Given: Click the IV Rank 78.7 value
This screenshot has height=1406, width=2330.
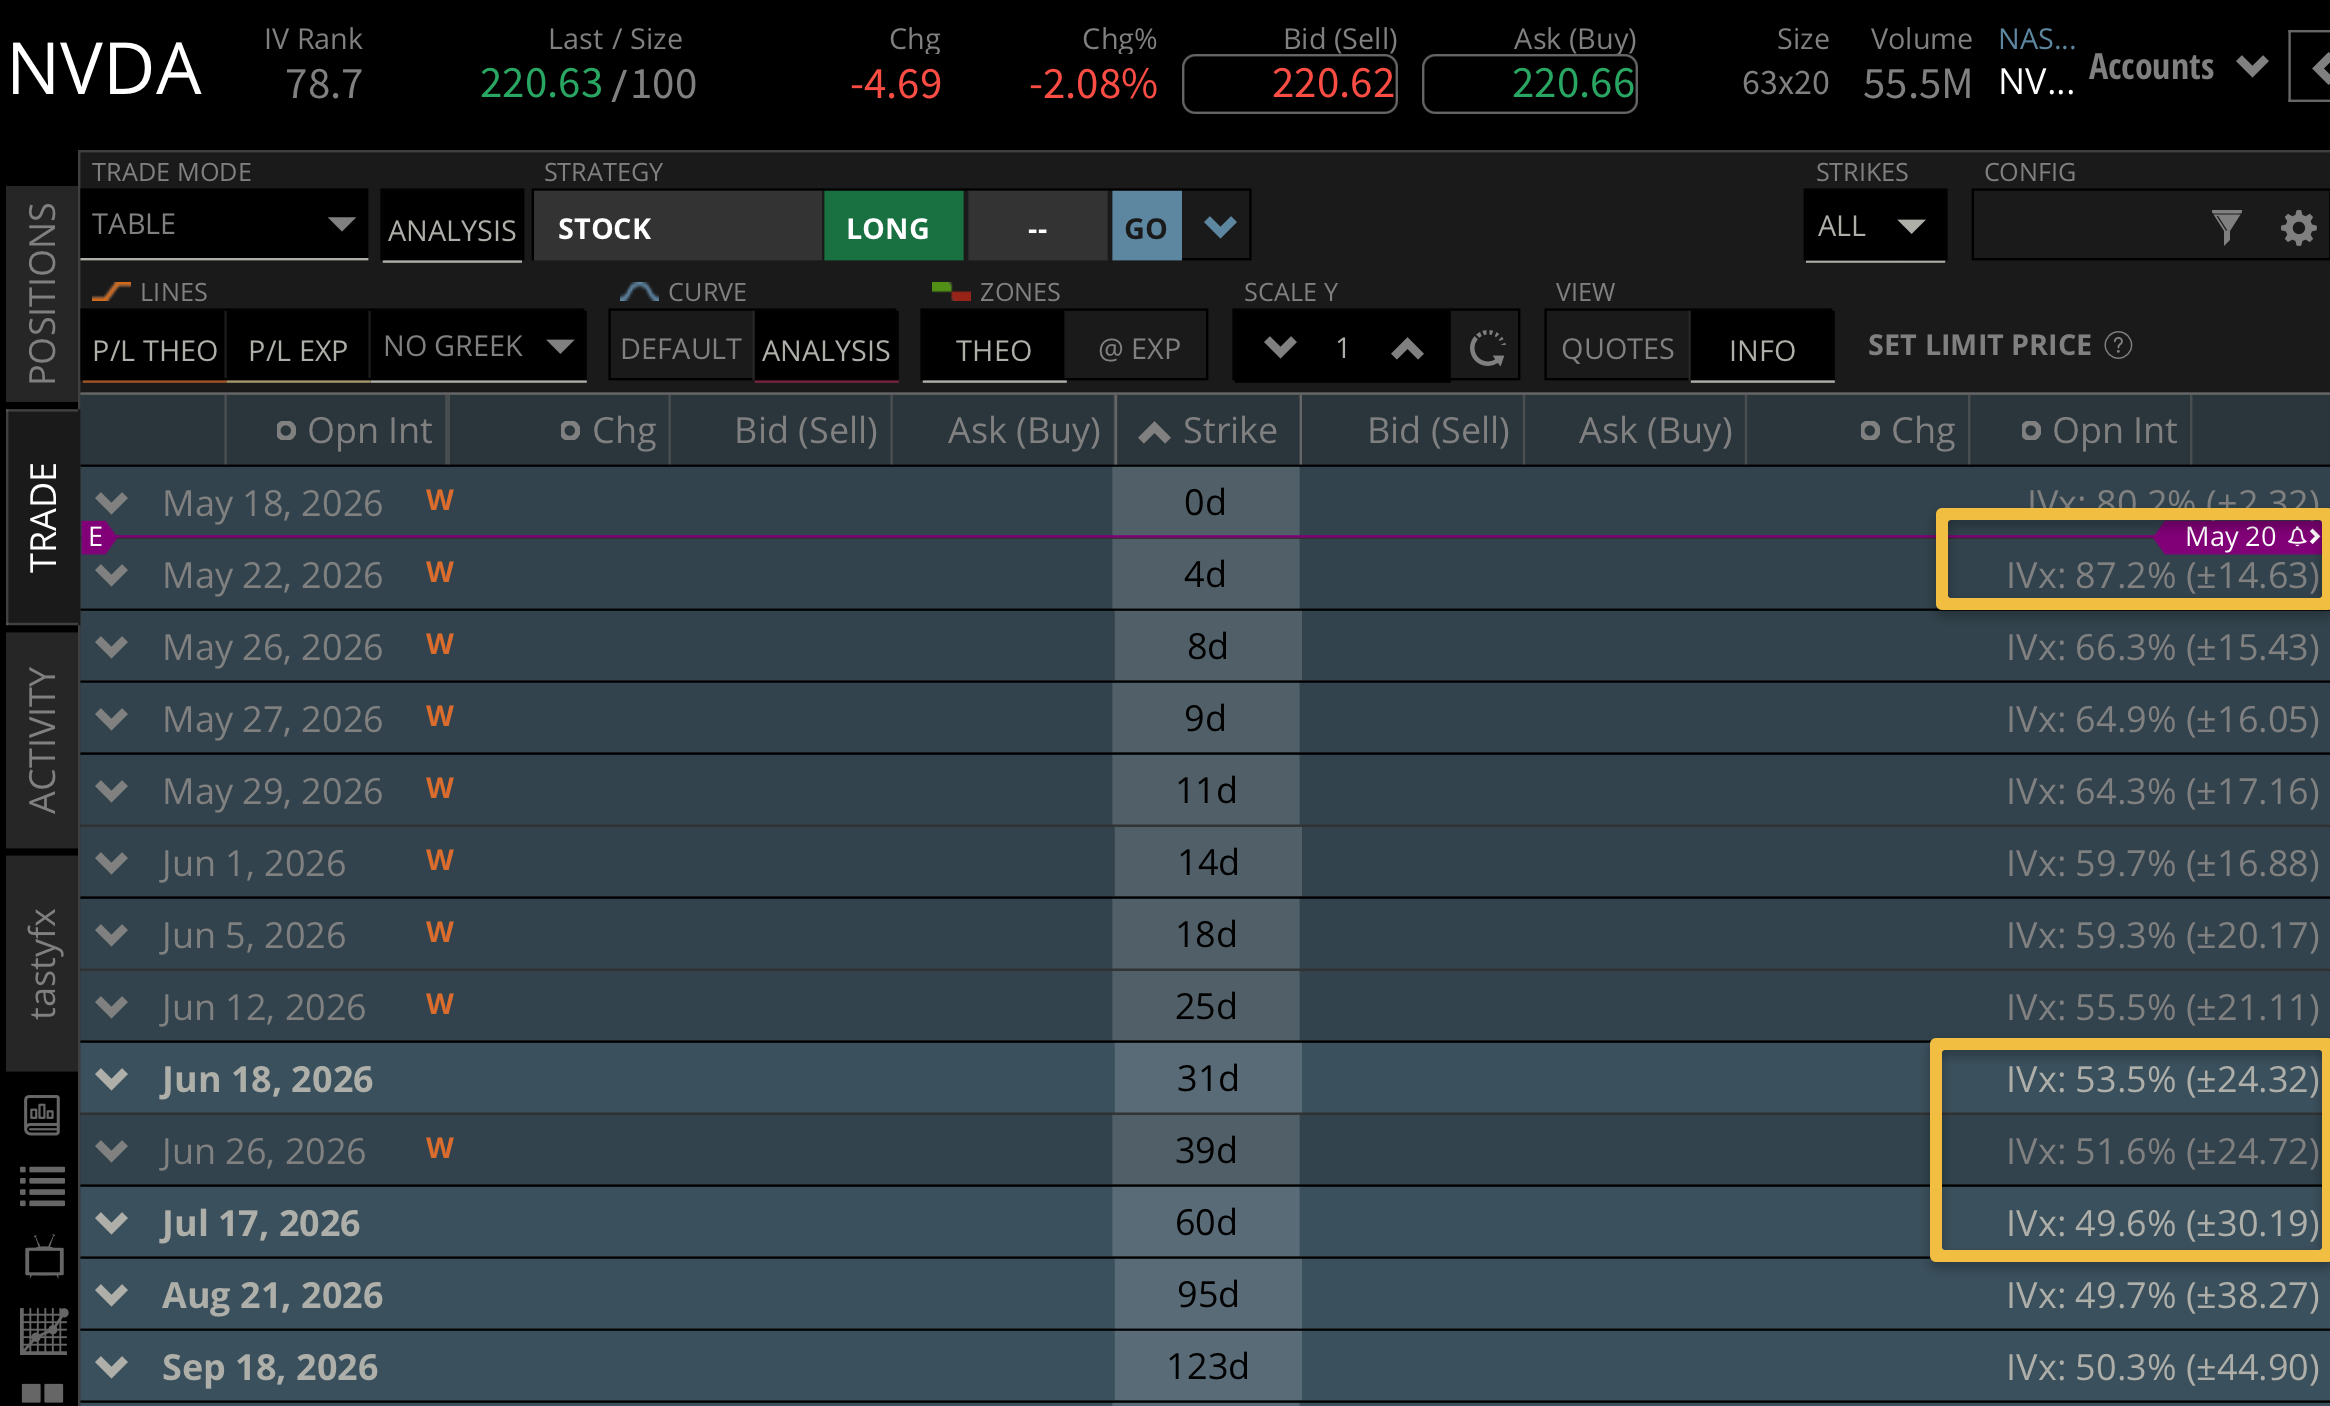Looking at the screenshot, I should 324,84.
